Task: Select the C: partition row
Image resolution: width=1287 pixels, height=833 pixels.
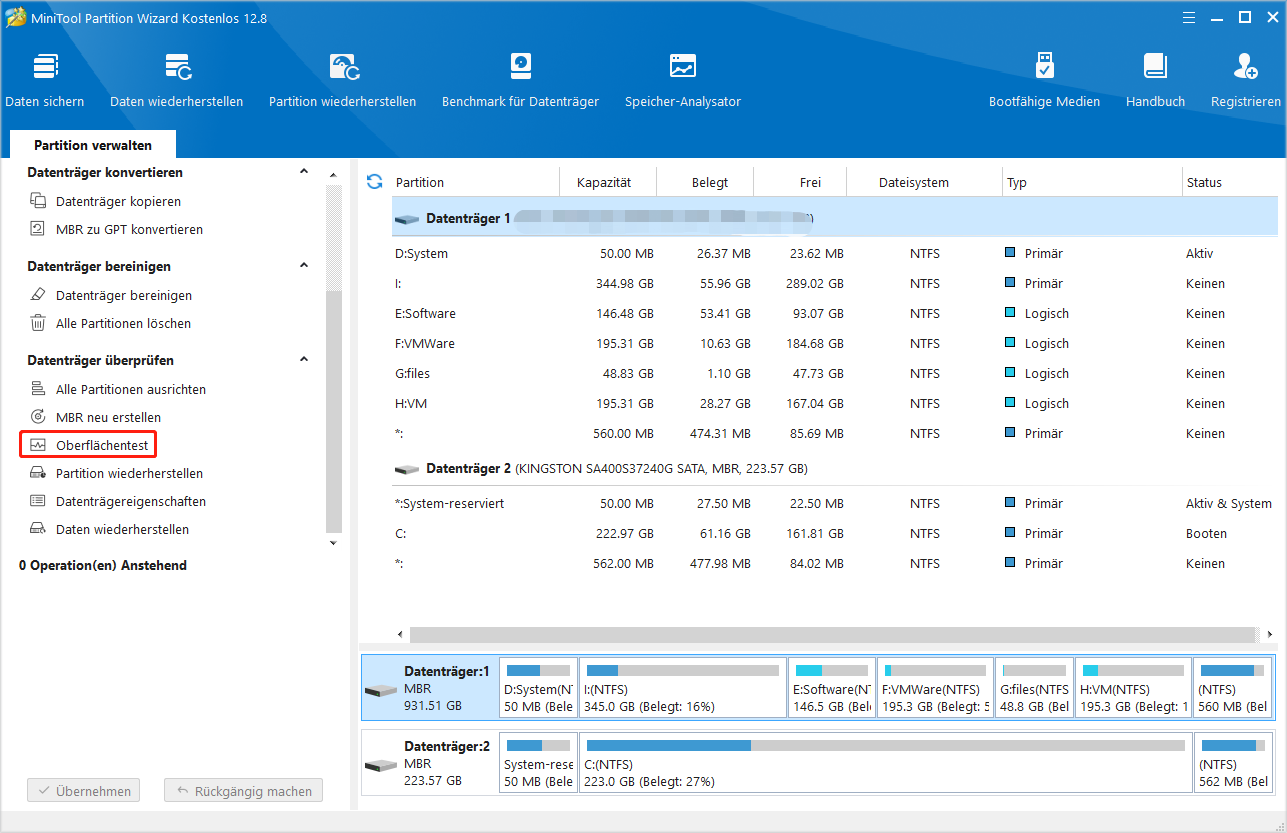Action: click(835, 534)
